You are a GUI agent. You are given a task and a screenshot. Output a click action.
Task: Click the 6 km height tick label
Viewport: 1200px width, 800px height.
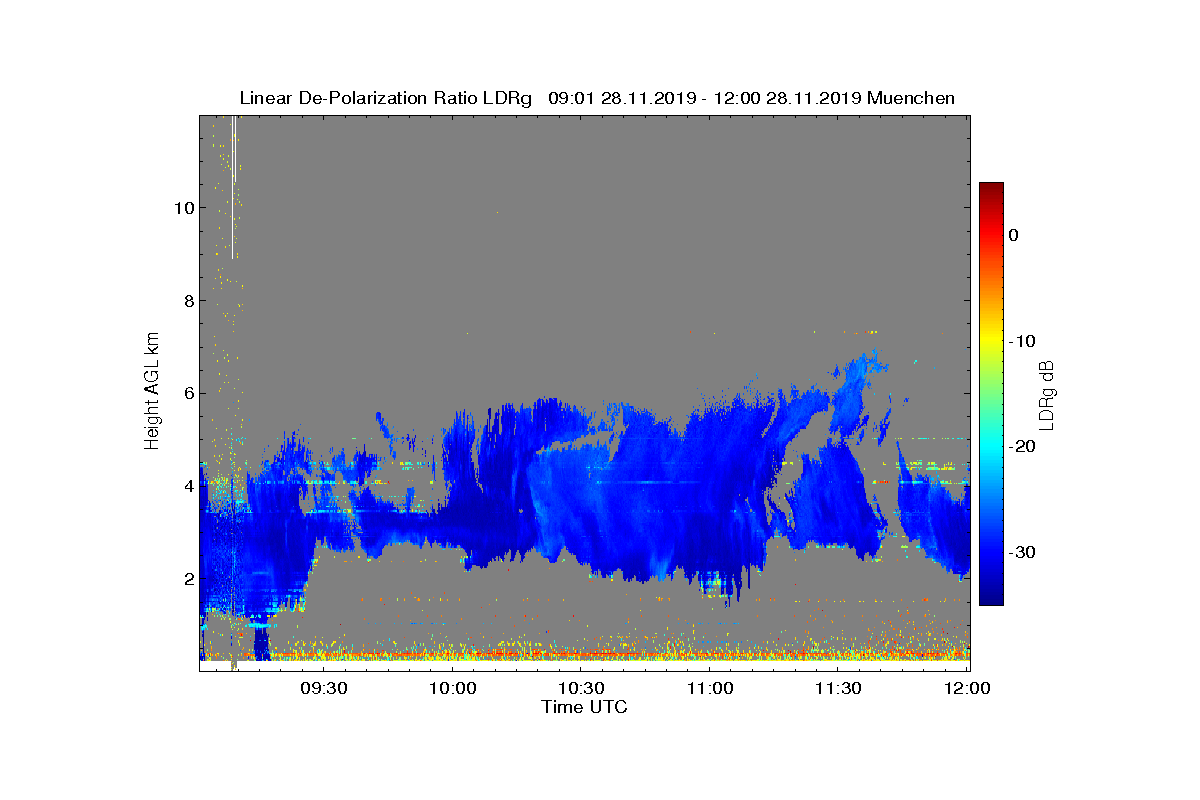tap(188, 393)
